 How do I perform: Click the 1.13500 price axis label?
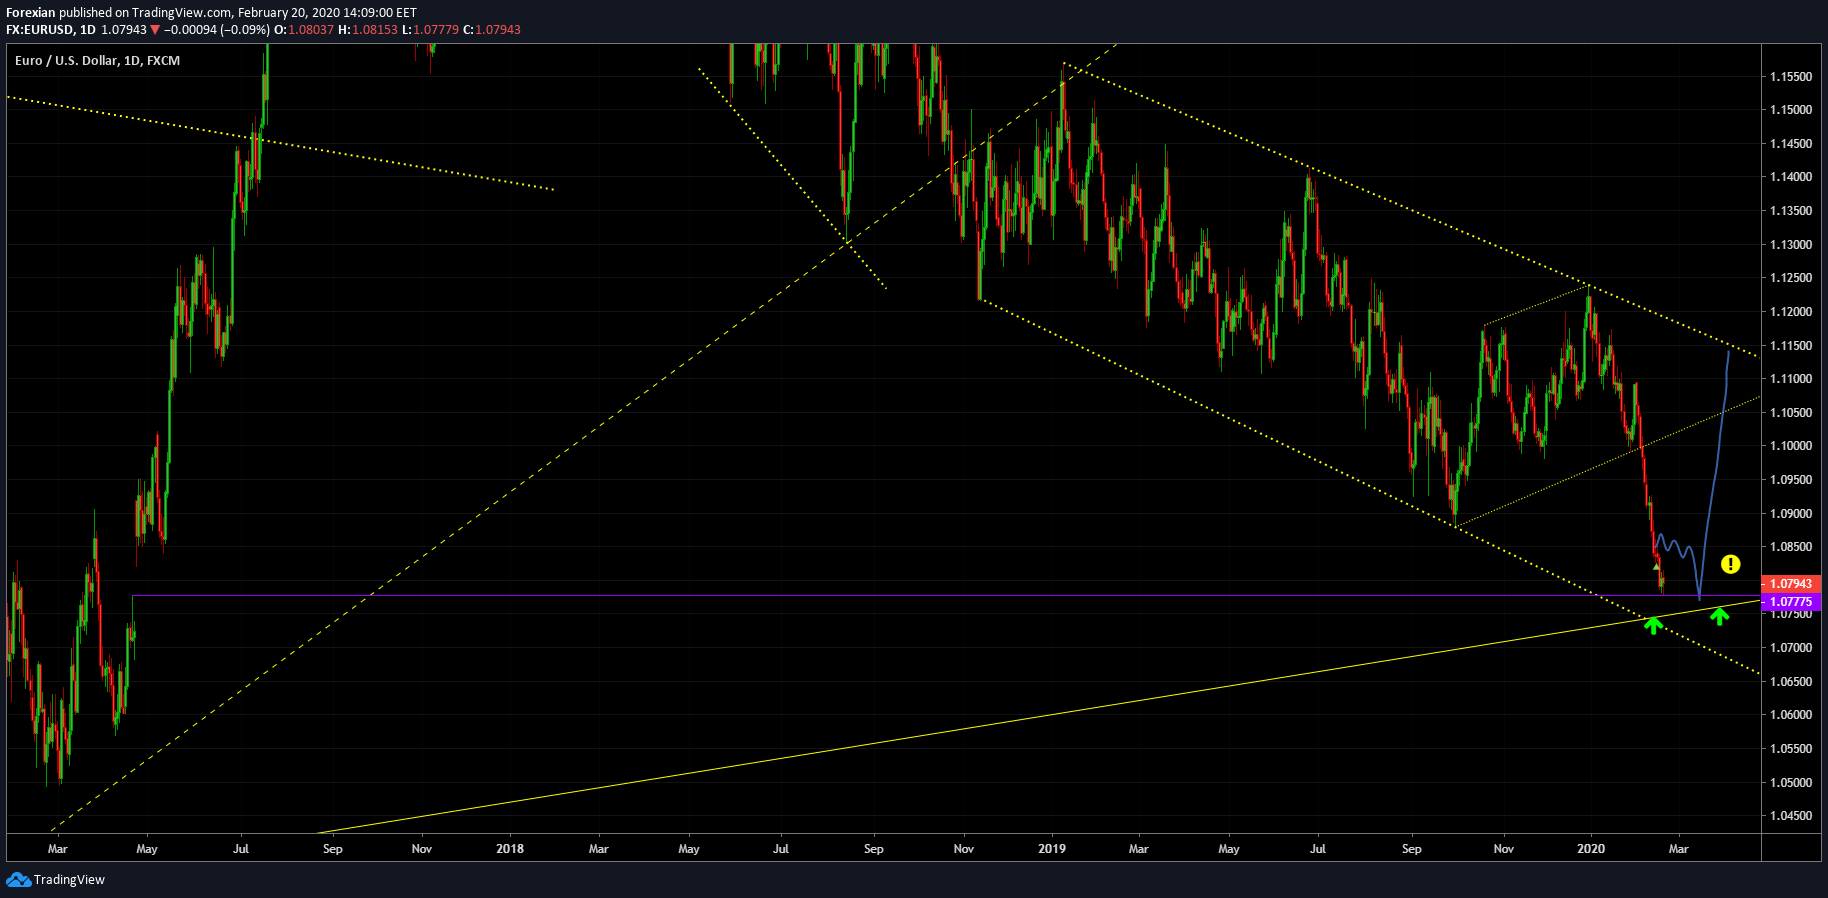tap(1791, 211)
